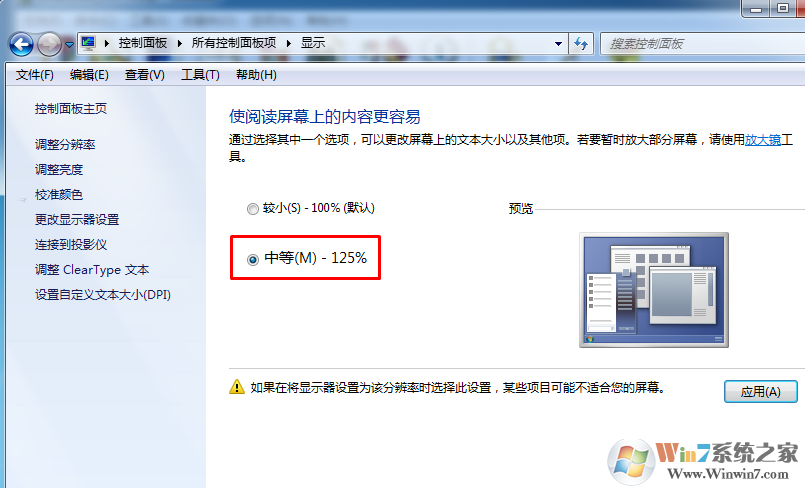
Task: Expand the arrow after 所有控制面板项 breadcrumb
Action: 289,44
